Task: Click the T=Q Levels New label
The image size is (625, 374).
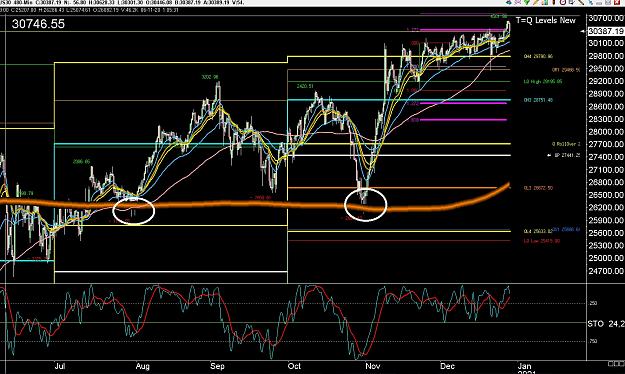Action: pos(546,20)
